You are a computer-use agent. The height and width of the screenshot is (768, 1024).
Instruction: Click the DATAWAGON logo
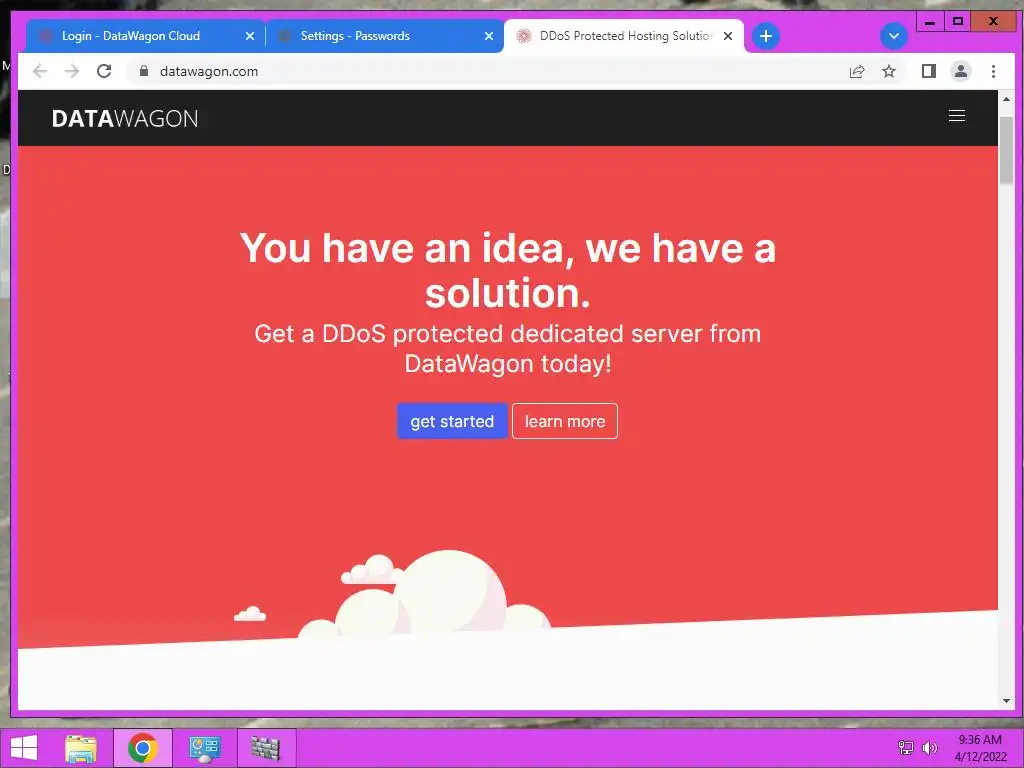(125, 119)
